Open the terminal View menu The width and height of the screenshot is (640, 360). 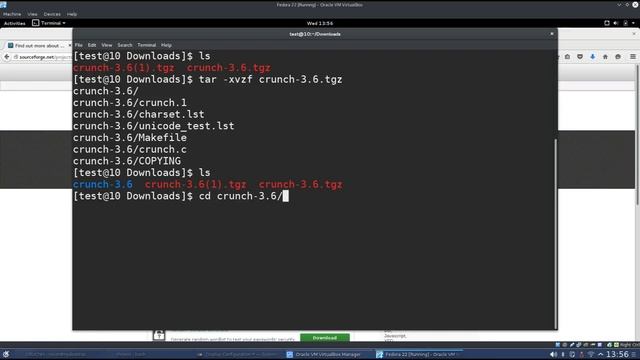click(x=107, y=45)
